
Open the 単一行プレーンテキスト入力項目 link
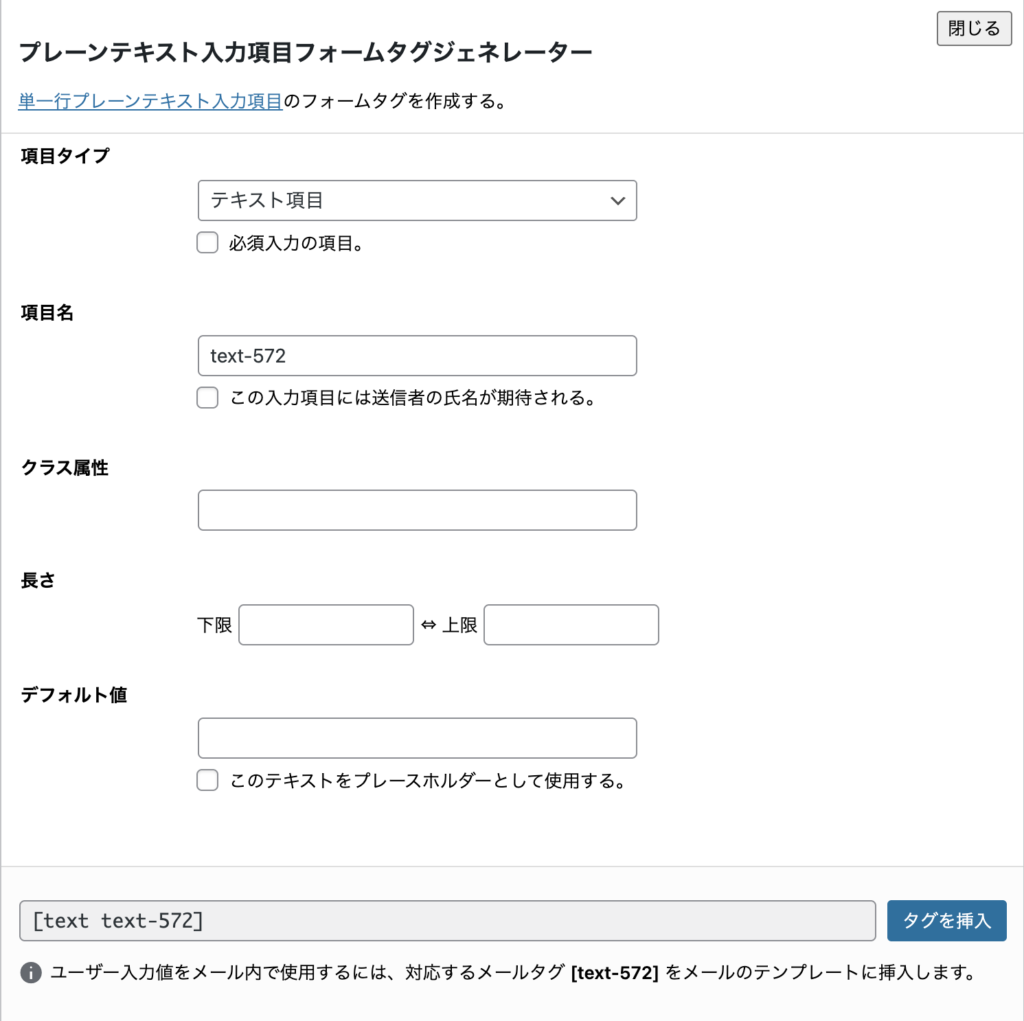click(150, 101)
